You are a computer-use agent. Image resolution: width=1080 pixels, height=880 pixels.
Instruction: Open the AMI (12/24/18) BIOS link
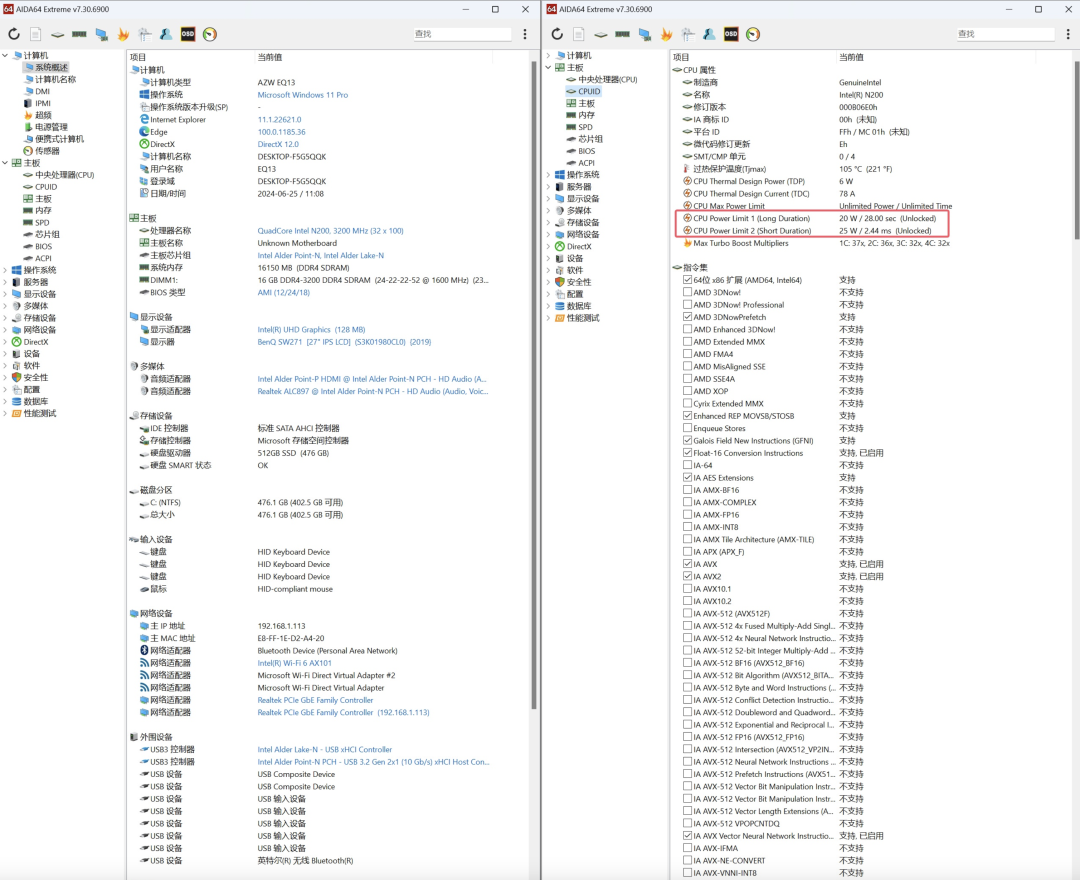pyautogui.click(x=283, y=292)
